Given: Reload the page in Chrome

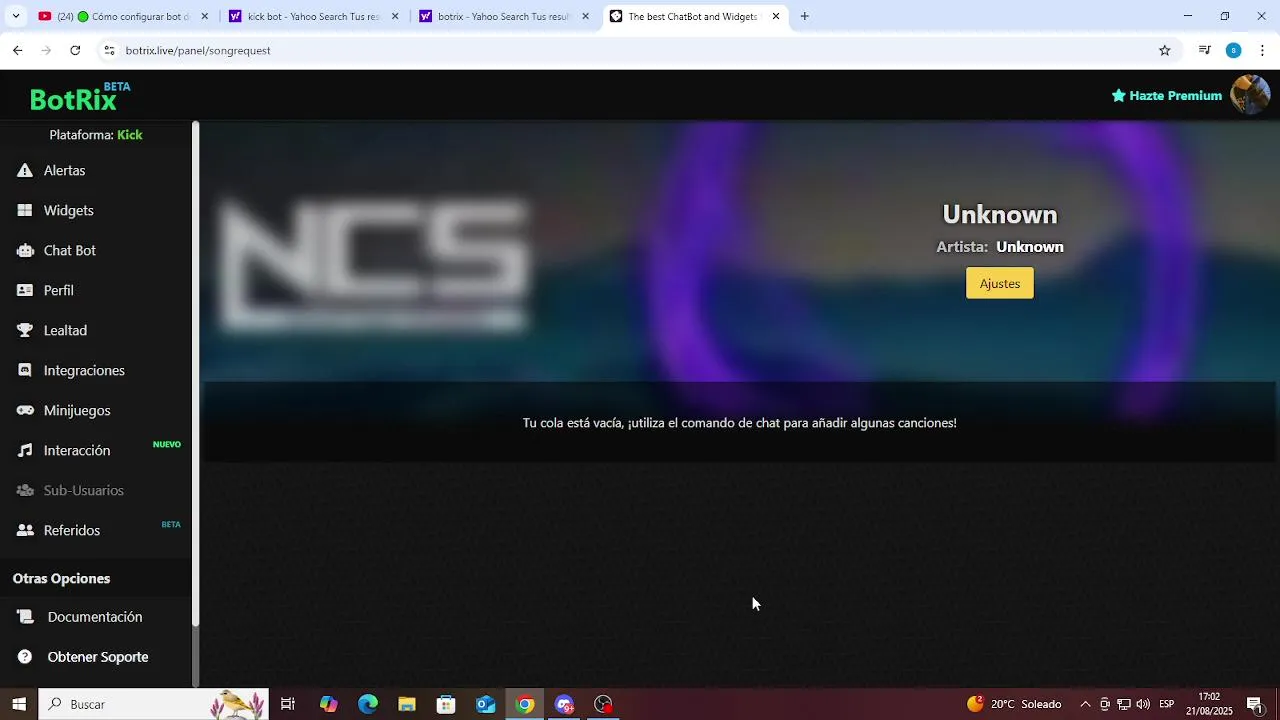Looking at the screenshot, I should (75, 50).
